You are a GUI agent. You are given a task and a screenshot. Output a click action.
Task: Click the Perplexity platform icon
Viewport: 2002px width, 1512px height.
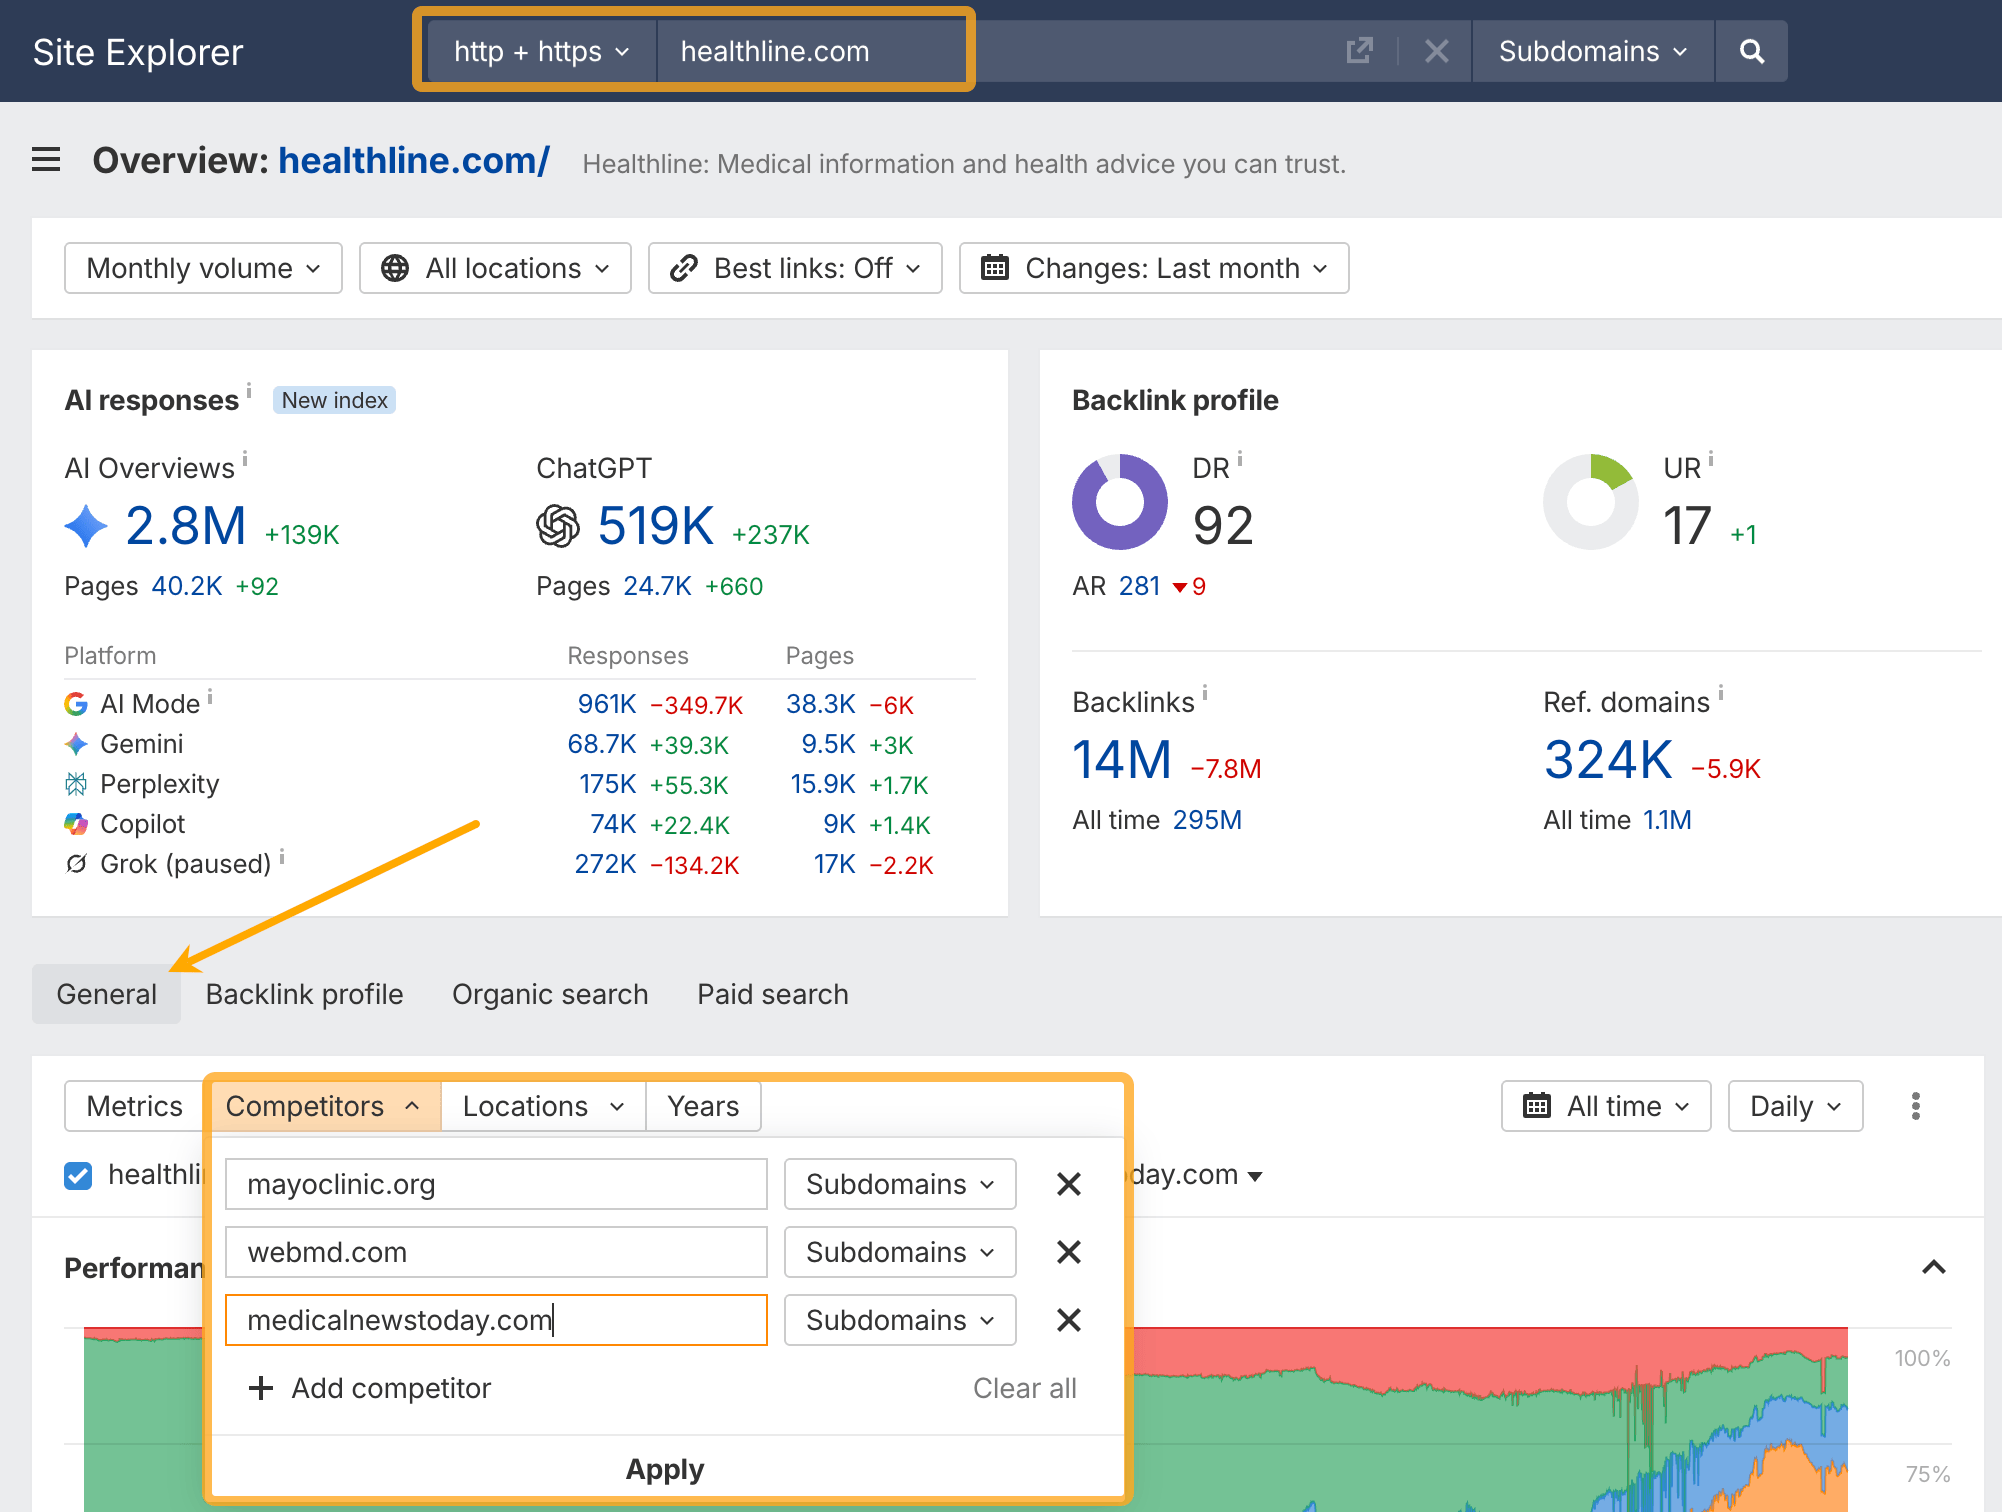tap(76, 784)
